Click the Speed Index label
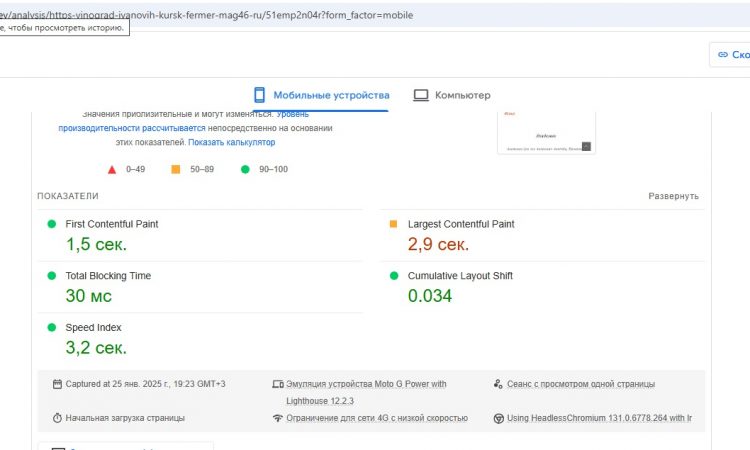750x450 pixels. click(93, 327)
